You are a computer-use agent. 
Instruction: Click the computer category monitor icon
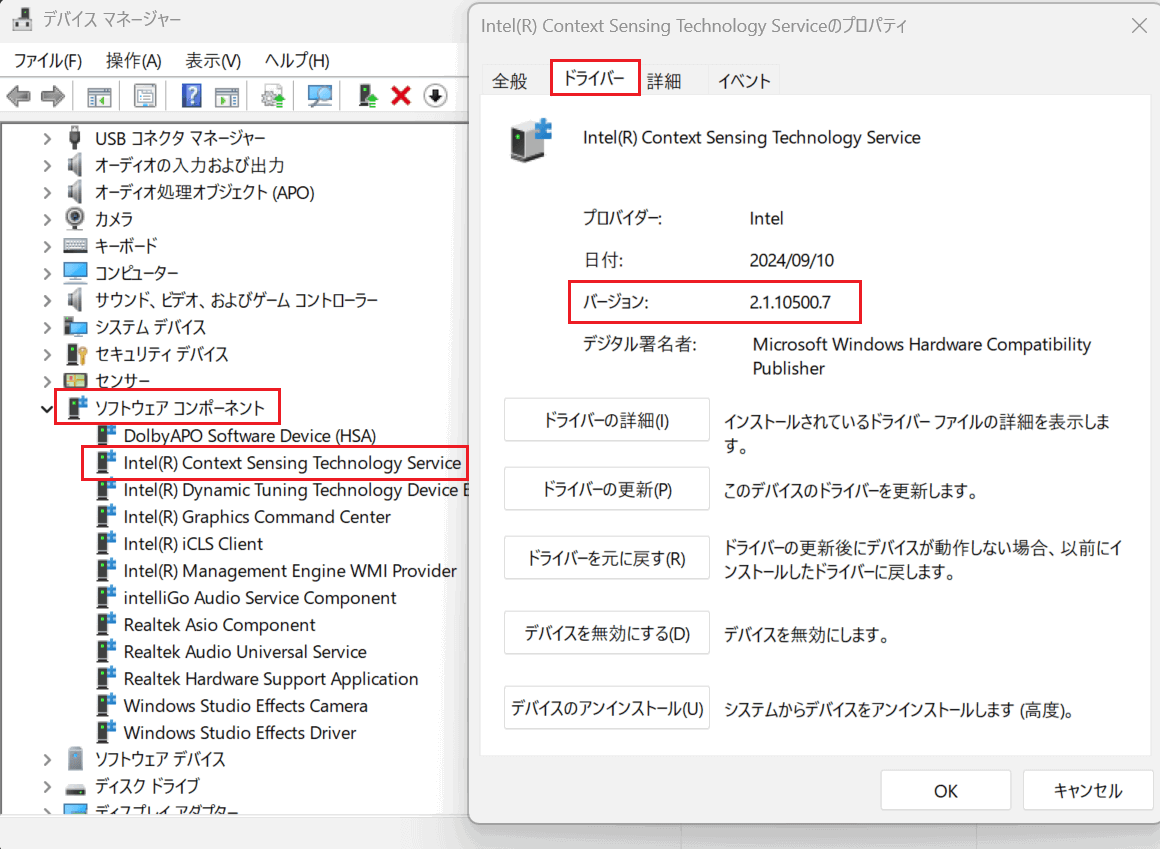click(x=75, y=273)
